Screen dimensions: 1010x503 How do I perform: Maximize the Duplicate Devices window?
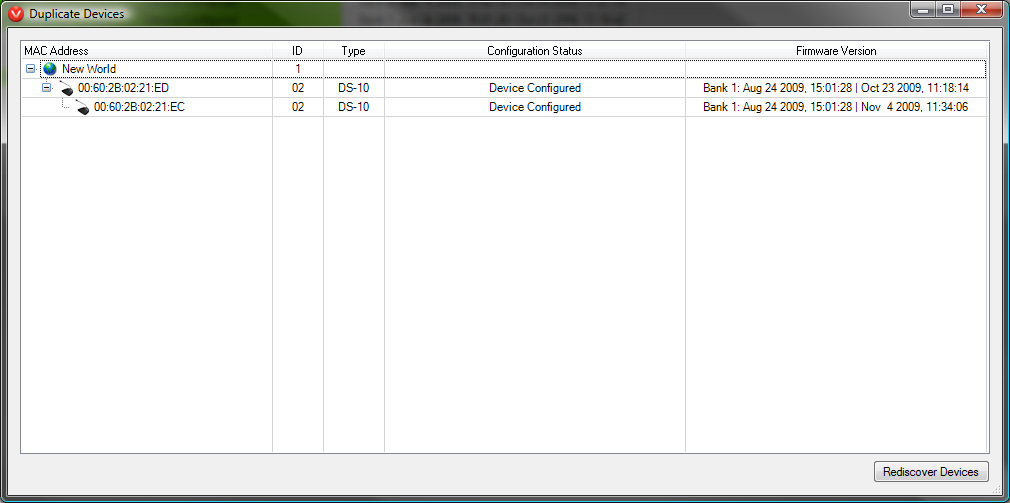pos(948,9)
